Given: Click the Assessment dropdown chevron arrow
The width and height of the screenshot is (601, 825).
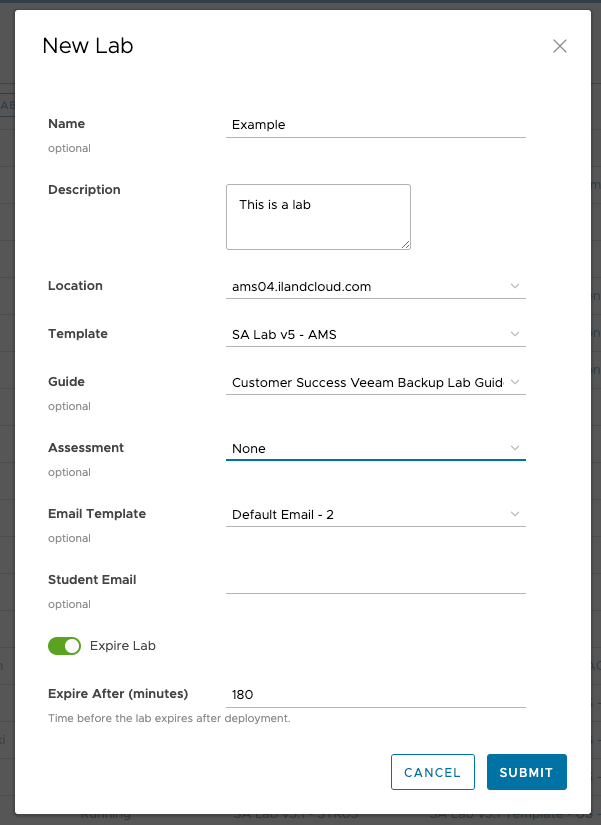Looking at the screenshot, I should point(515,448).
